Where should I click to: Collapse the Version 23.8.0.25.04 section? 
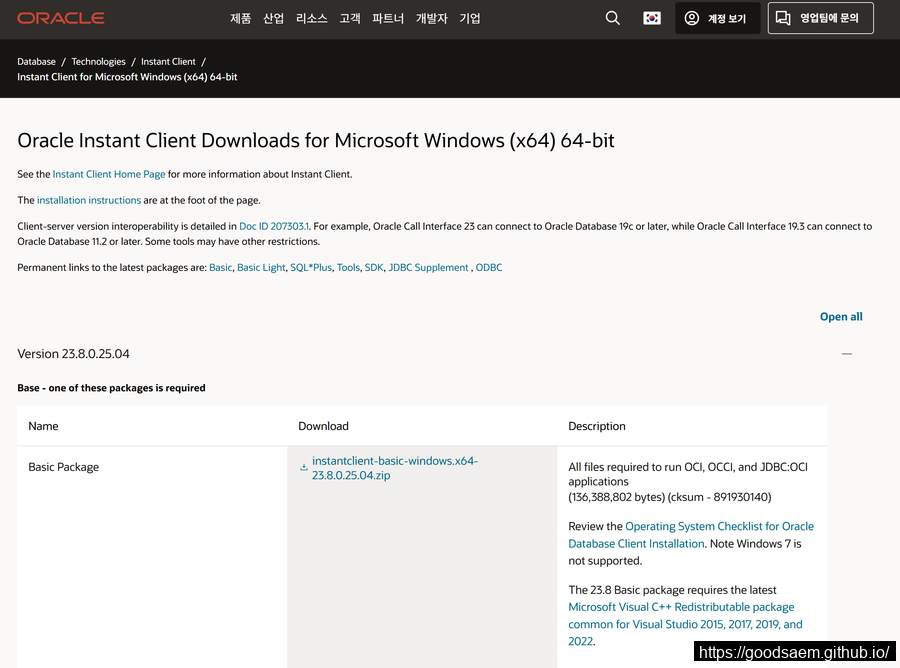[x=847, y=354]
